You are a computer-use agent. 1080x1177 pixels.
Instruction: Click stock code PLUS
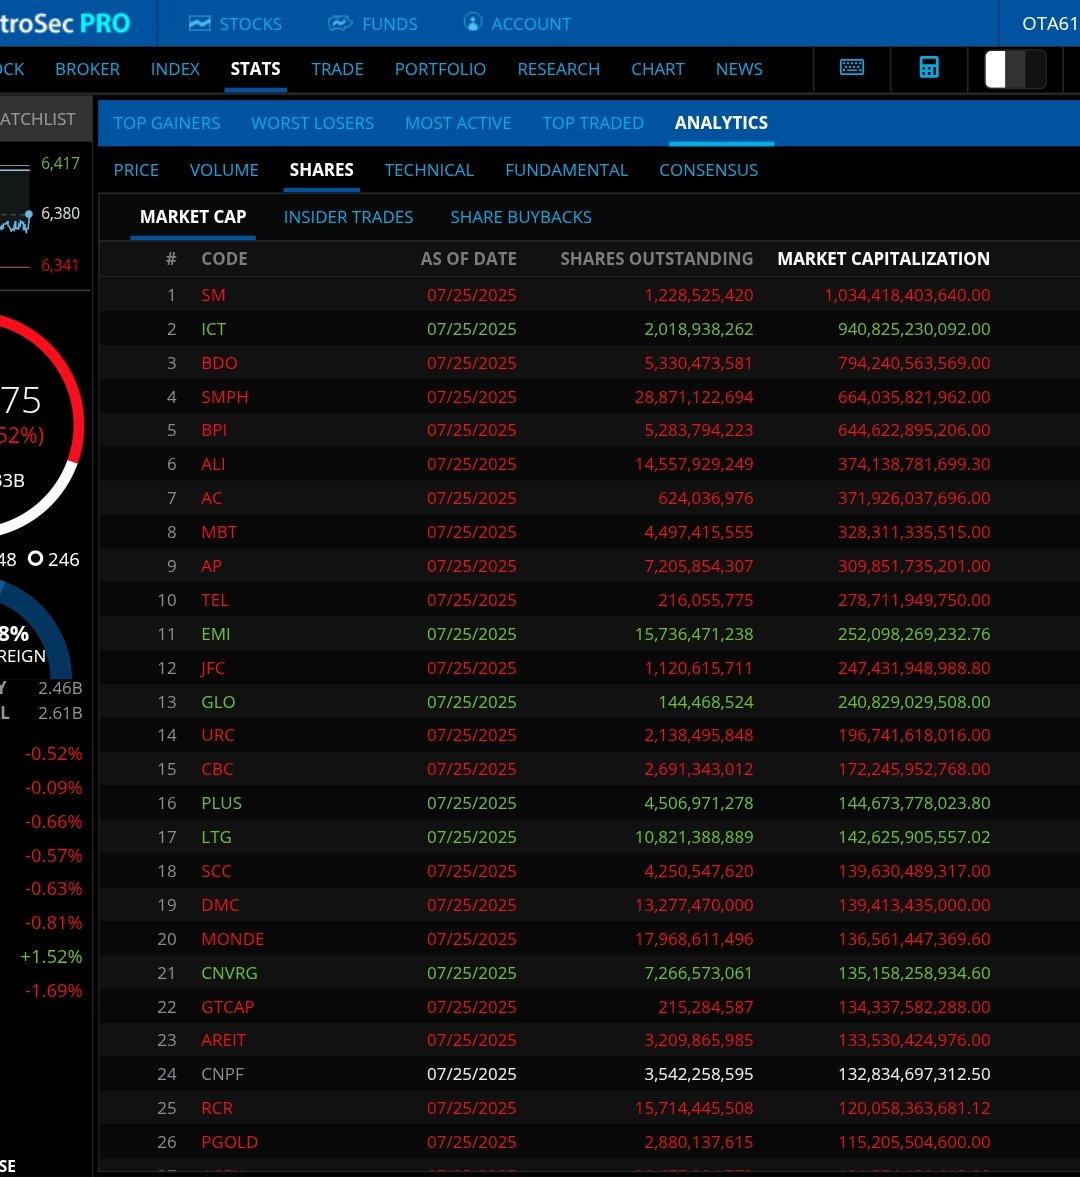(x=221, y=803)
